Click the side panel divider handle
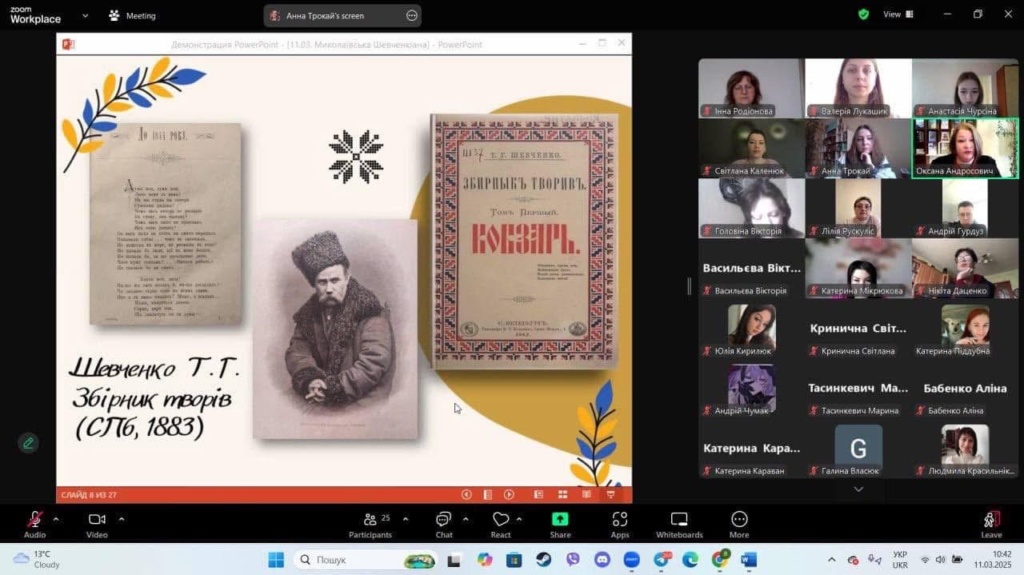Viewport: 1024px width, 575px height. point(689,286)
